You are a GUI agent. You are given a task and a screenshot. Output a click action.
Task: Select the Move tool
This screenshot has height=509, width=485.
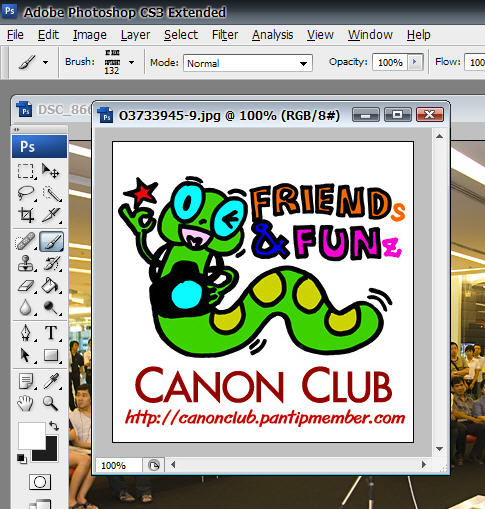(x=51, y=171)
